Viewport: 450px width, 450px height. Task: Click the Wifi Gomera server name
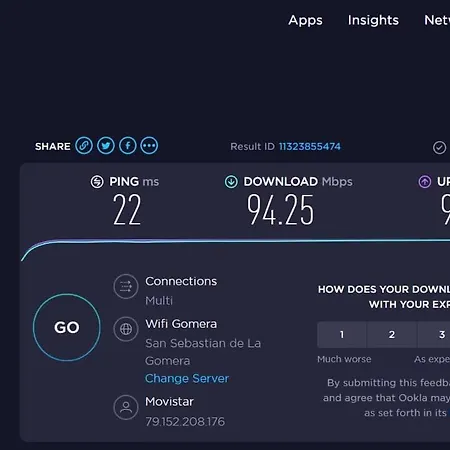point(181,324)
